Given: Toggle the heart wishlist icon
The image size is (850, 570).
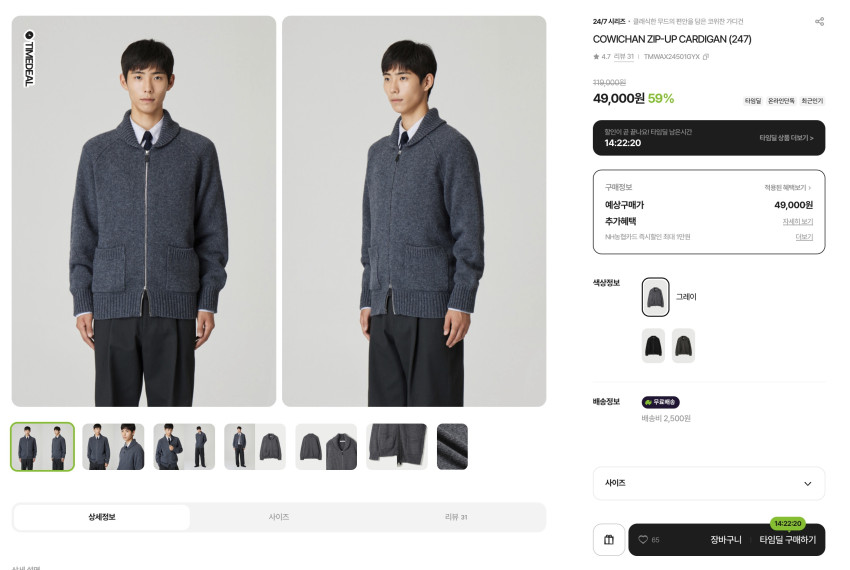Looking at the screenshot, I should click(643, 540).
